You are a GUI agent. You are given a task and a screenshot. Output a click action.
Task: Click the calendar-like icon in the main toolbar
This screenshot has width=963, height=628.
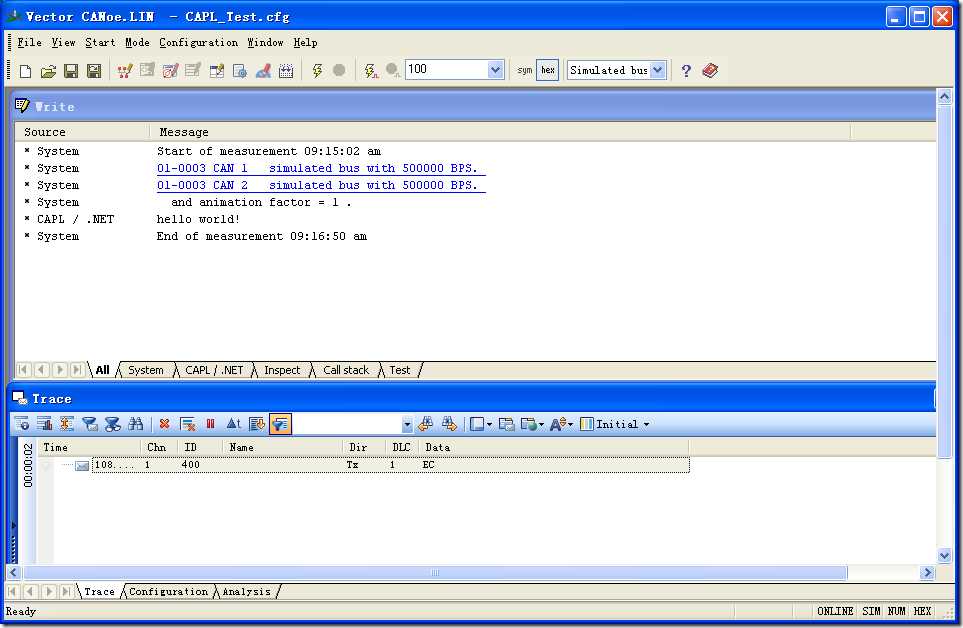[286, 71]
